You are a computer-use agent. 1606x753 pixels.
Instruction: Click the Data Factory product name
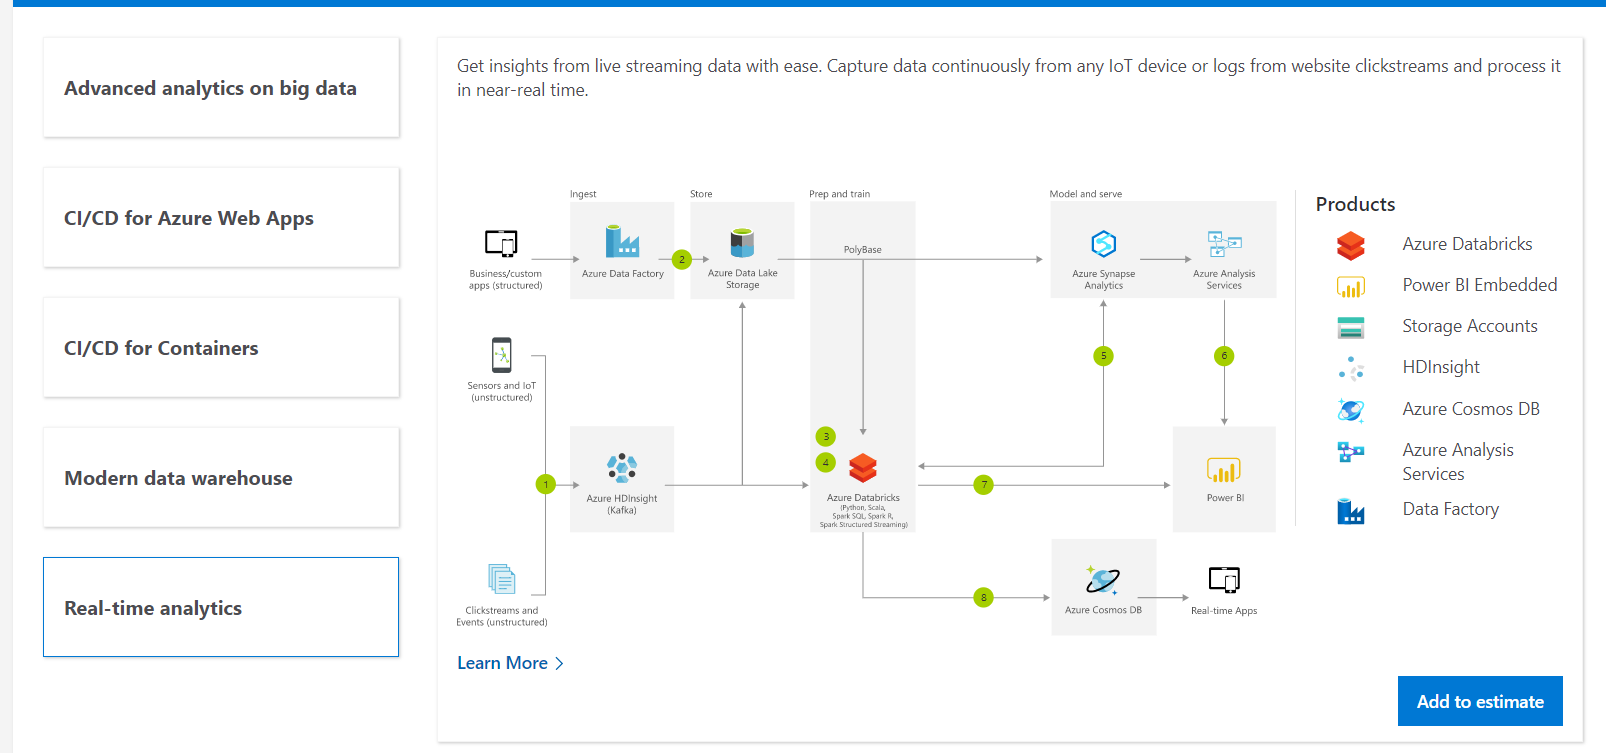(1451, 509)
